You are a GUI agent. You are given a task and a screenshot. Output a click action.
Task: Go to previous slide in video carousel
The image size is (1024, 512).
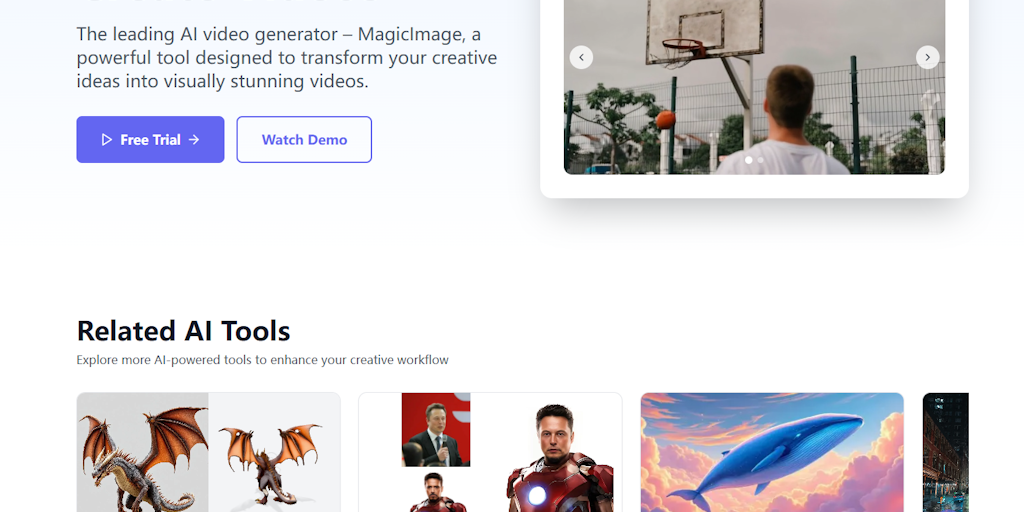pos(581,57)
